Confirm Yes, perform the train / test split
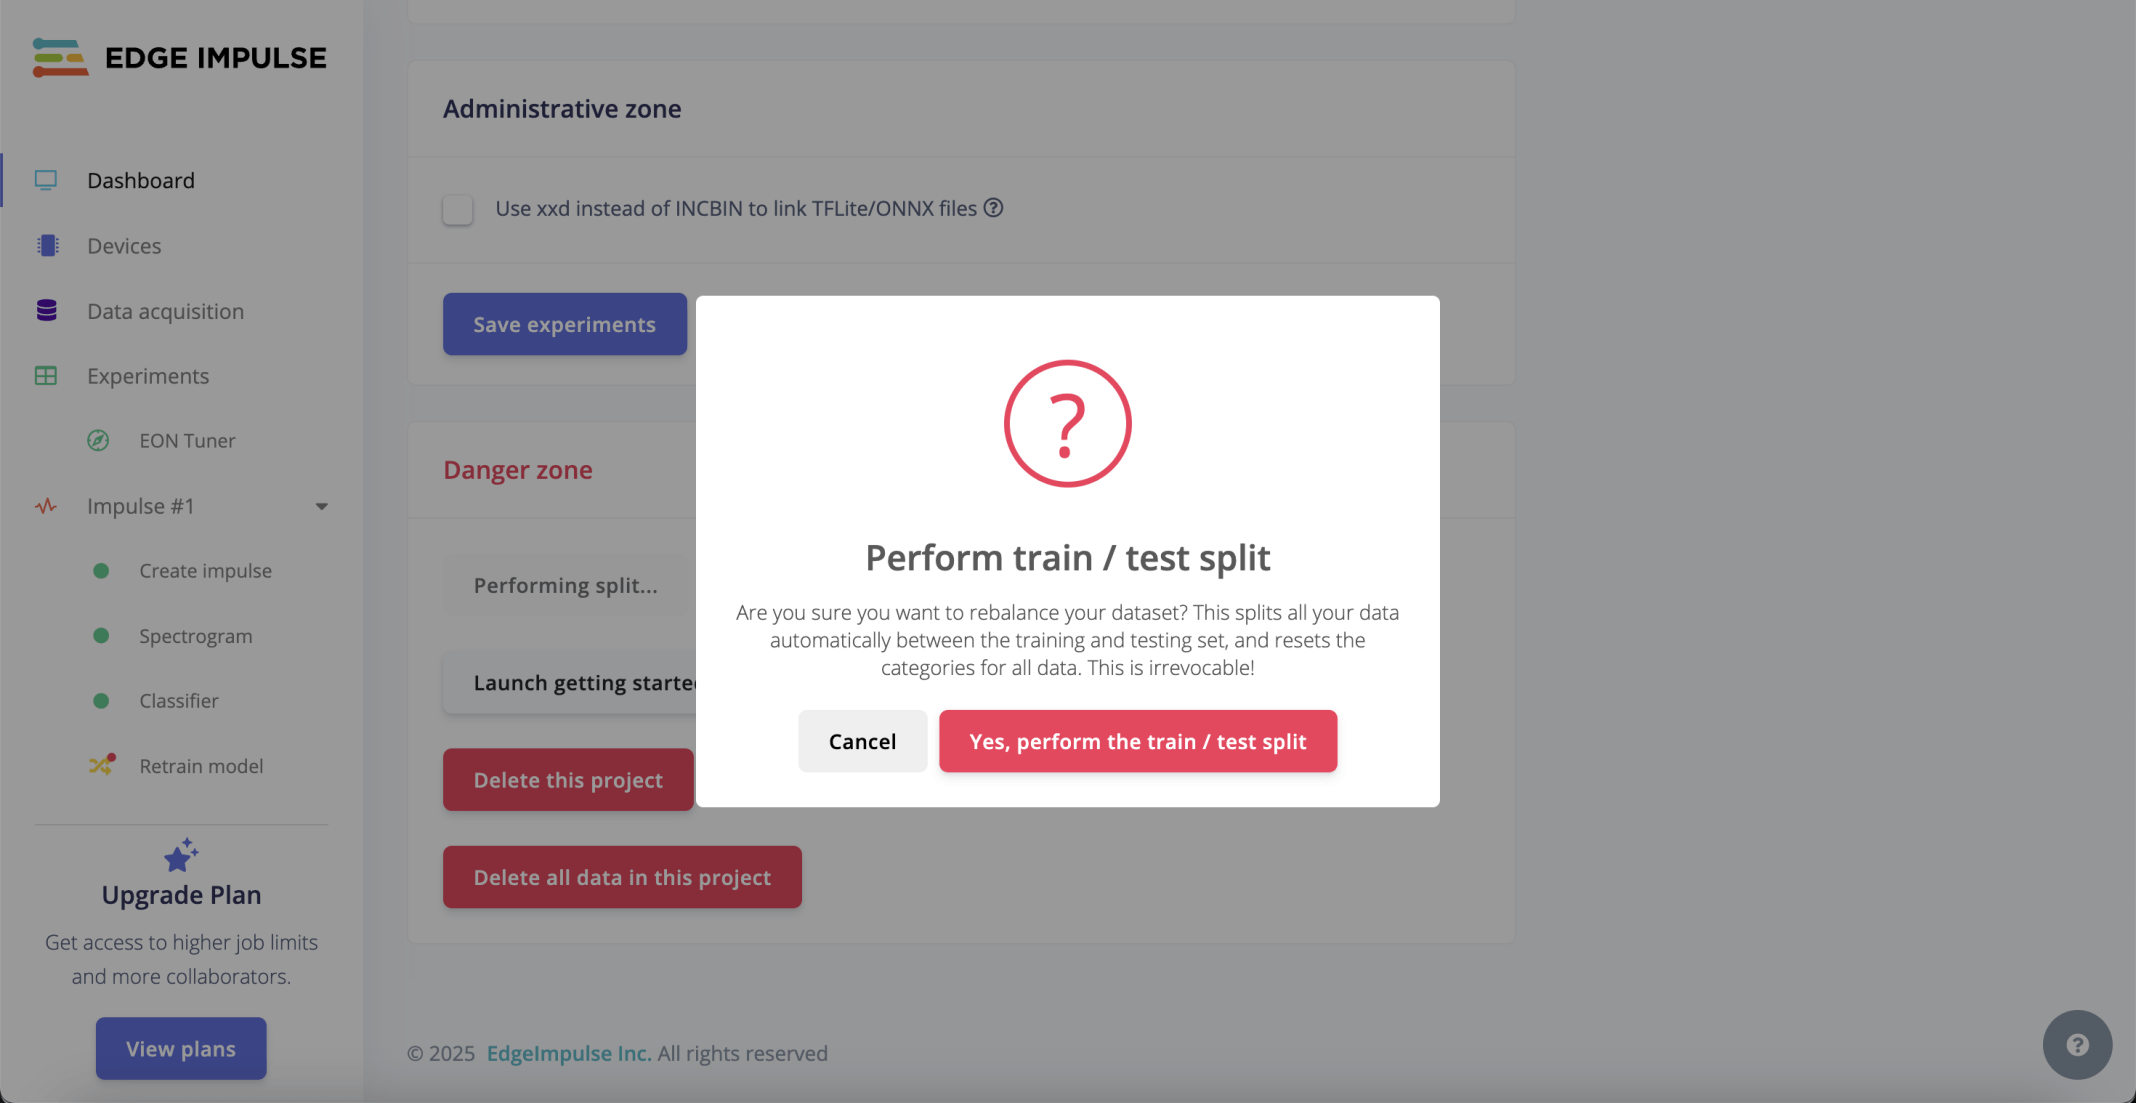This screenshot has width=2136, height=1103. pos(1137,741)
